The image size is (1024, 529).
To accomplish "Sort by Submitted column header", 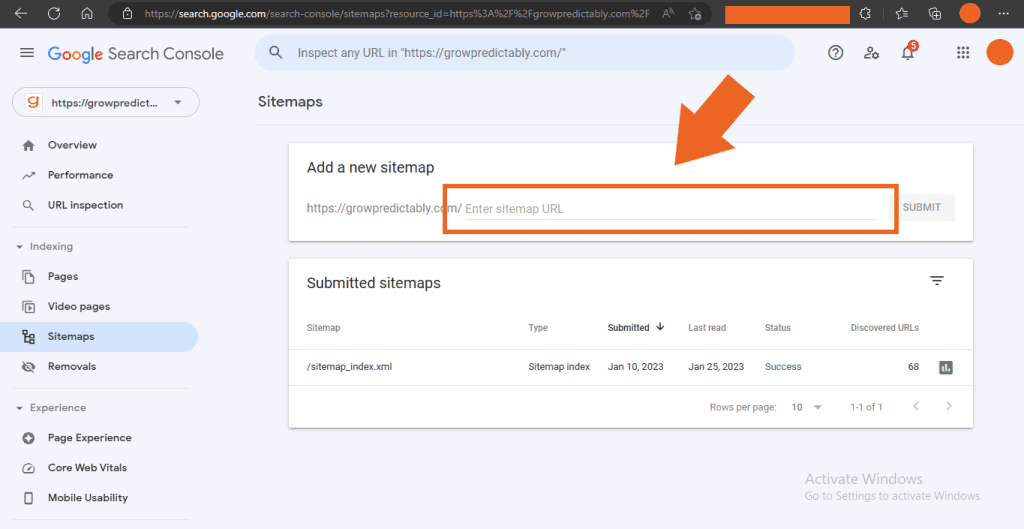I will pos(635,327).
